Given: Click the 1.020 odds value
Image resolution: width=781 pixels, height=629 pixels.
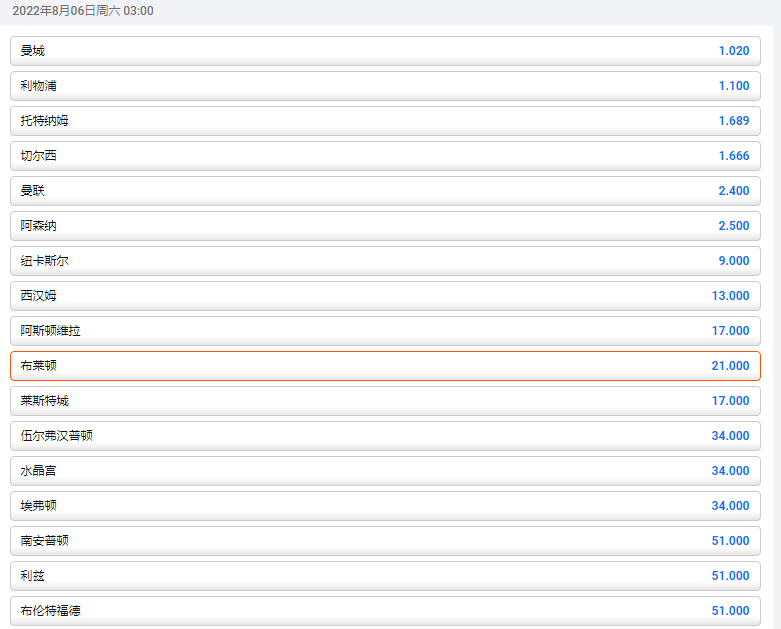Looking at the screenshot, I should 733,51.
